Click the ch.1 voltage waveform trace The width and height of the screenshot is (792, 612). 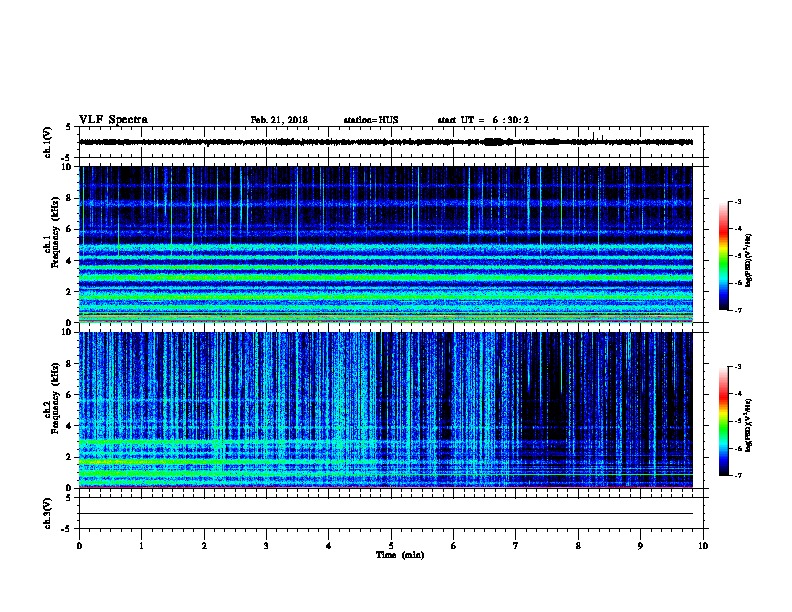pyautogui.click(x=386, y=142)
